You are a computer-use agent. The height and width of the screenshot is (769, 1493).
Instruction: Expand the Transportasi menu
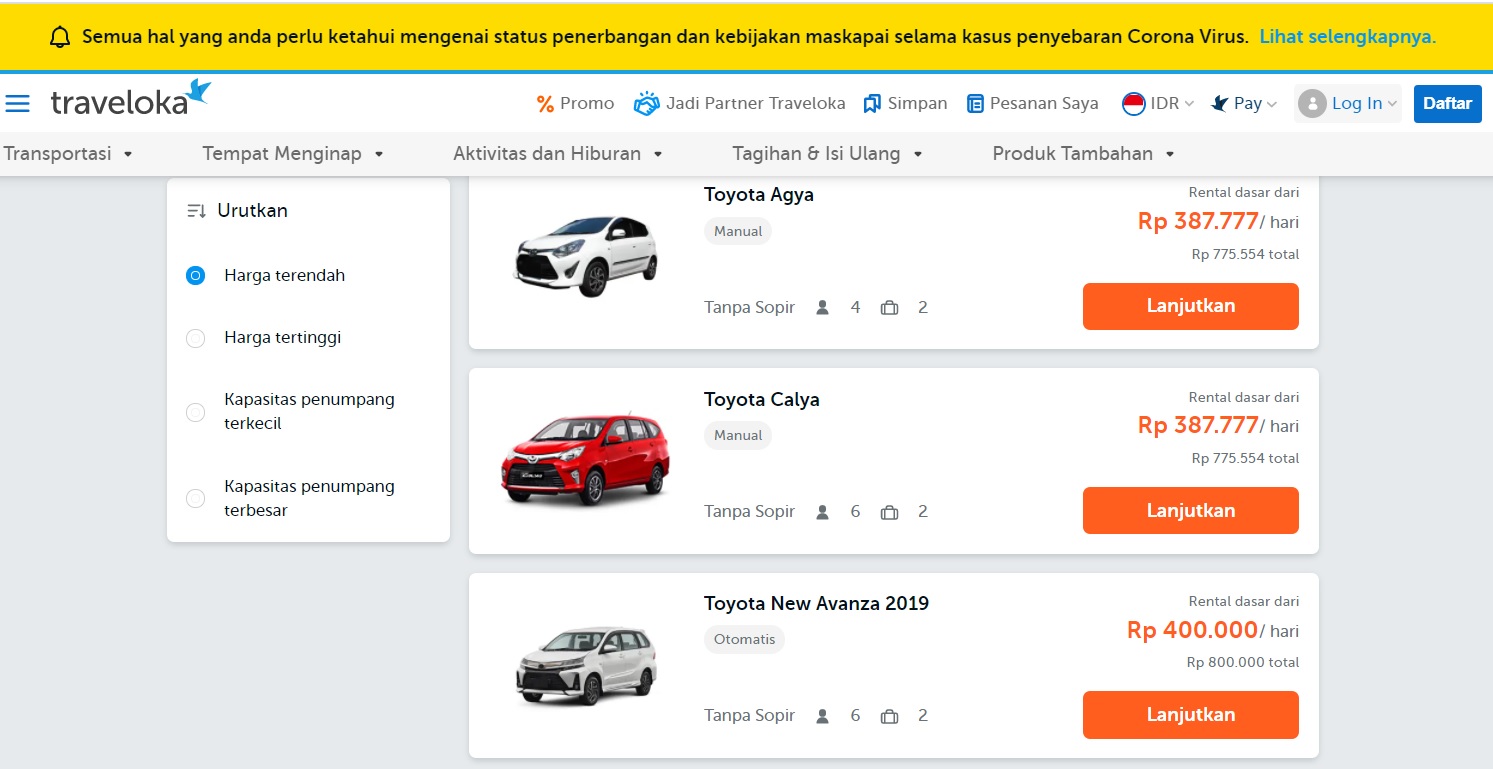(68, 154)
